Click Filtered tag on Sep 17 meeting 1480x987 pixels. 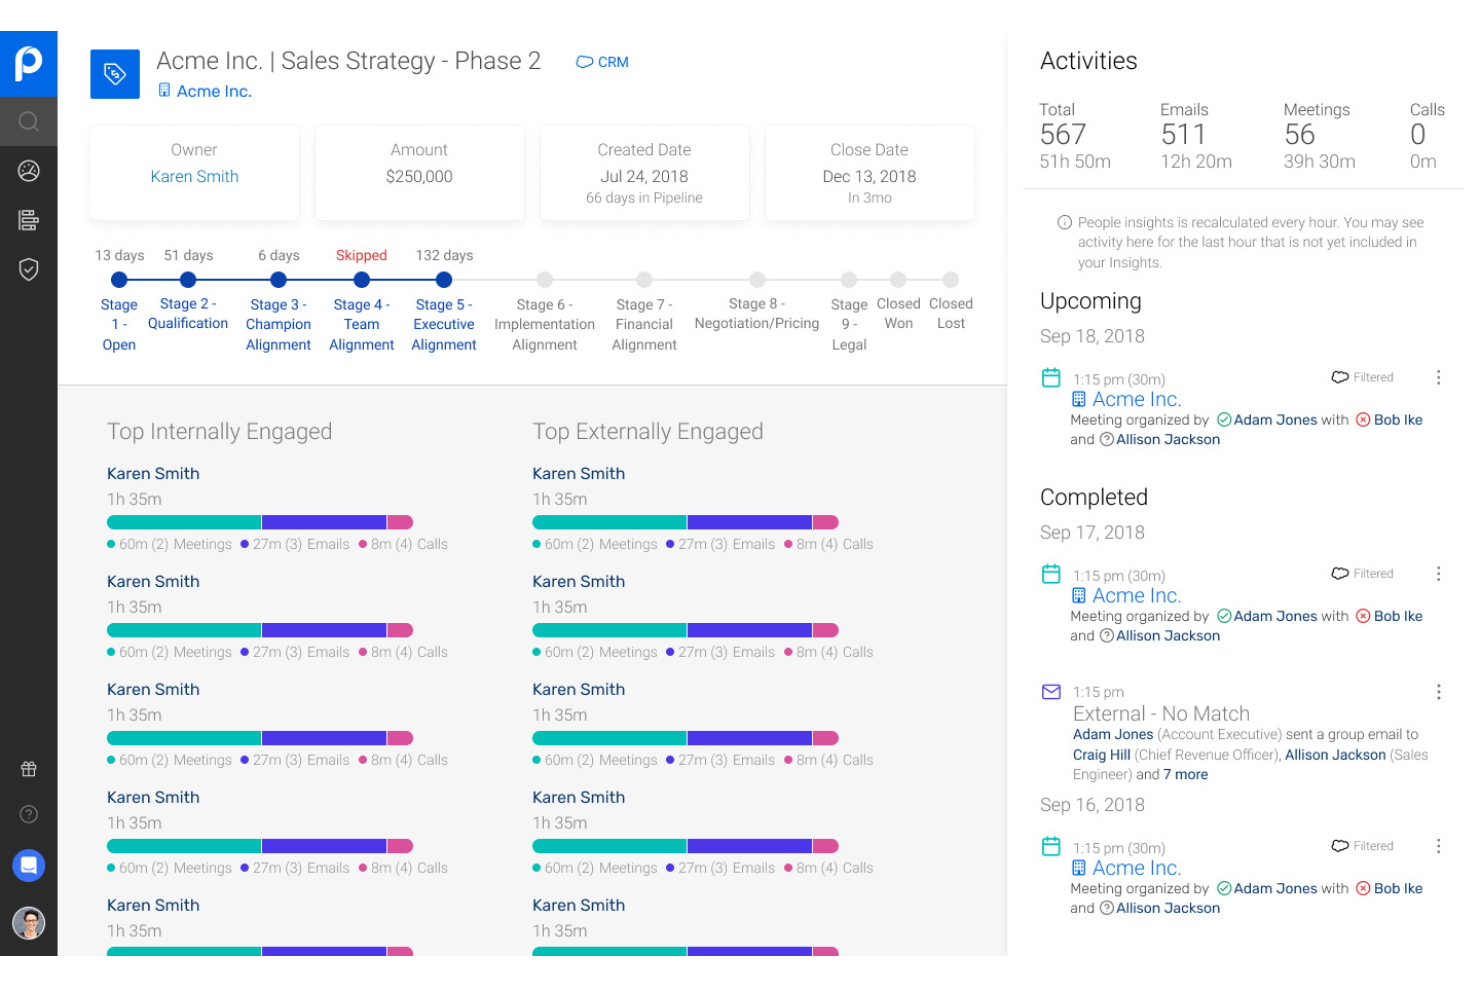click(1362, 573)
